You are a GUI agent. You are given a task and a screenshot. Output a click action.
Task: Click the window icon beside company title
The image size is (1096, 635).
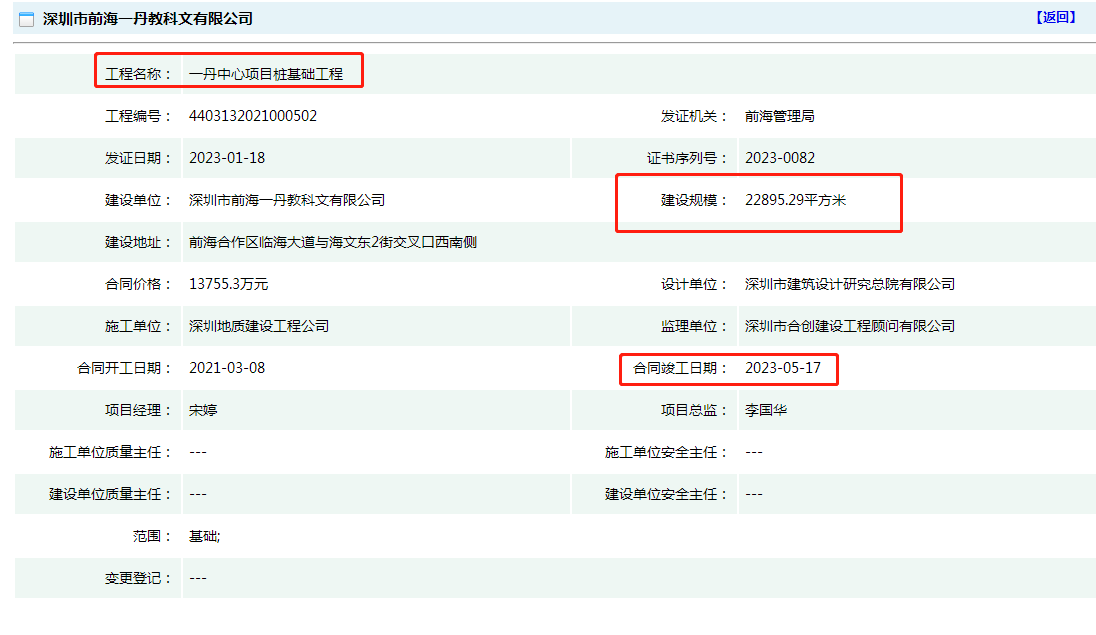[27, 19]
